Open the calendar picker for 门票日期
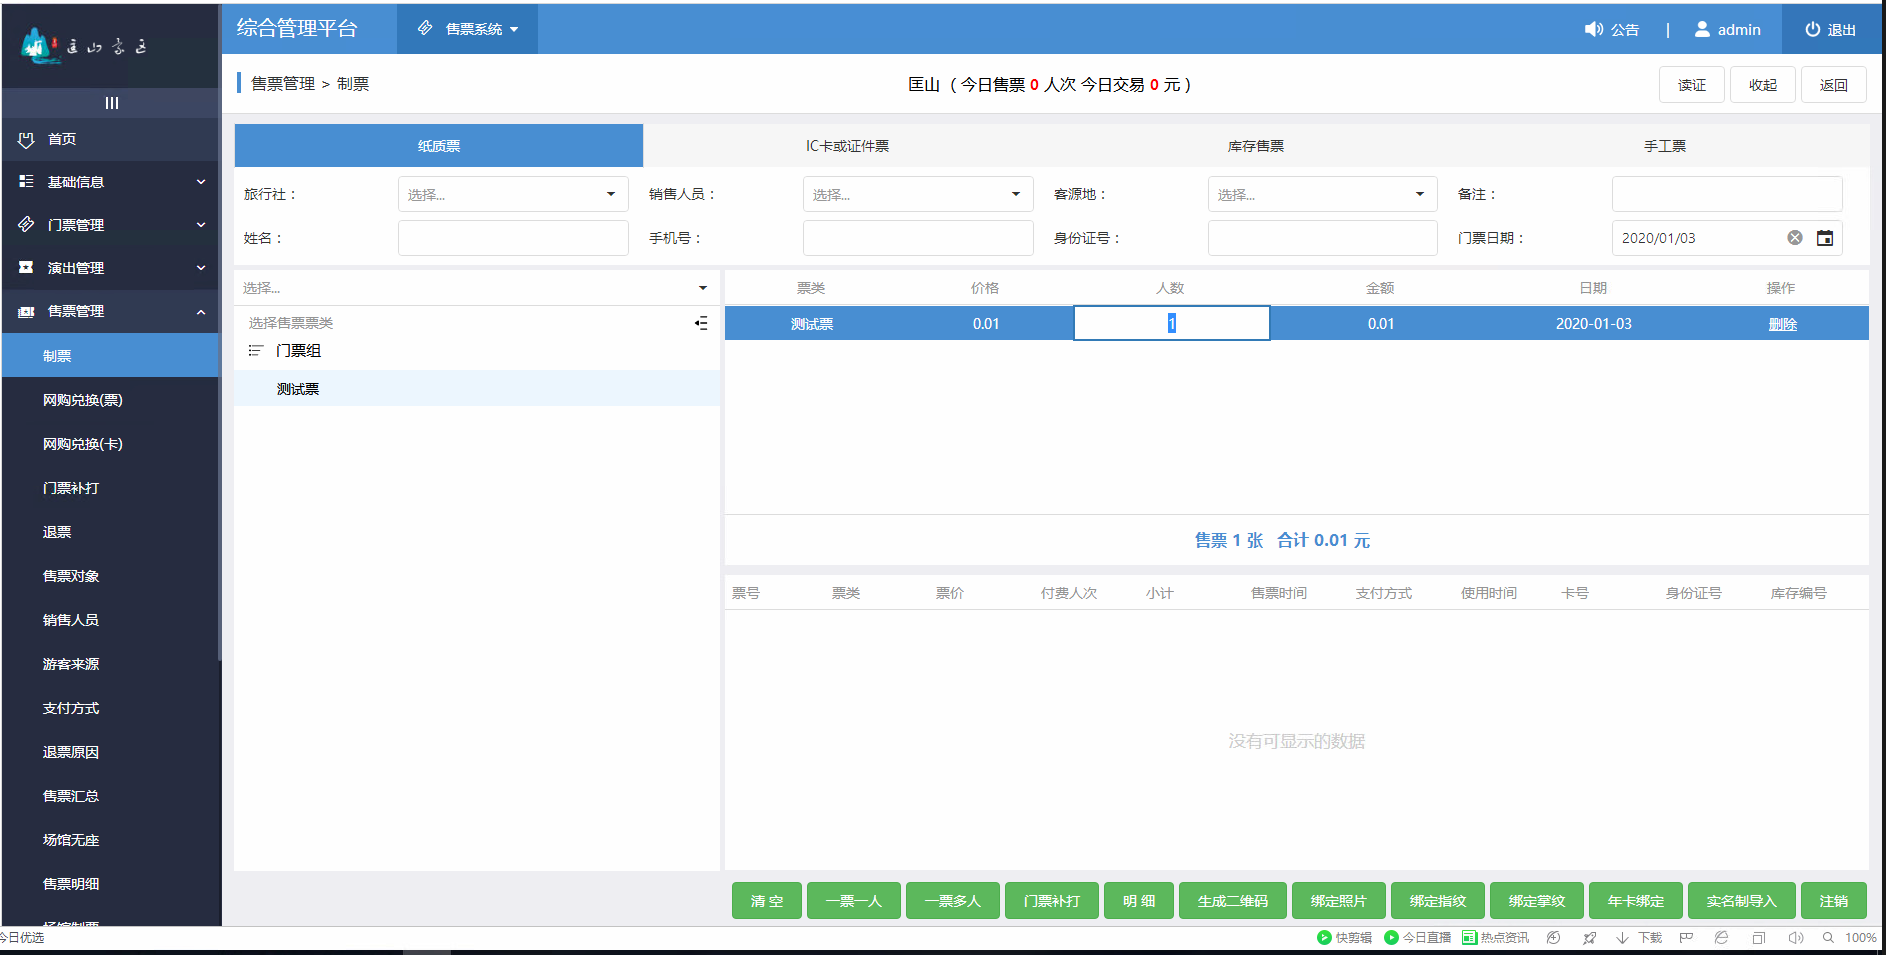Image resolution: width=1886 pixels, height=955 pixels. [1825, 238]
